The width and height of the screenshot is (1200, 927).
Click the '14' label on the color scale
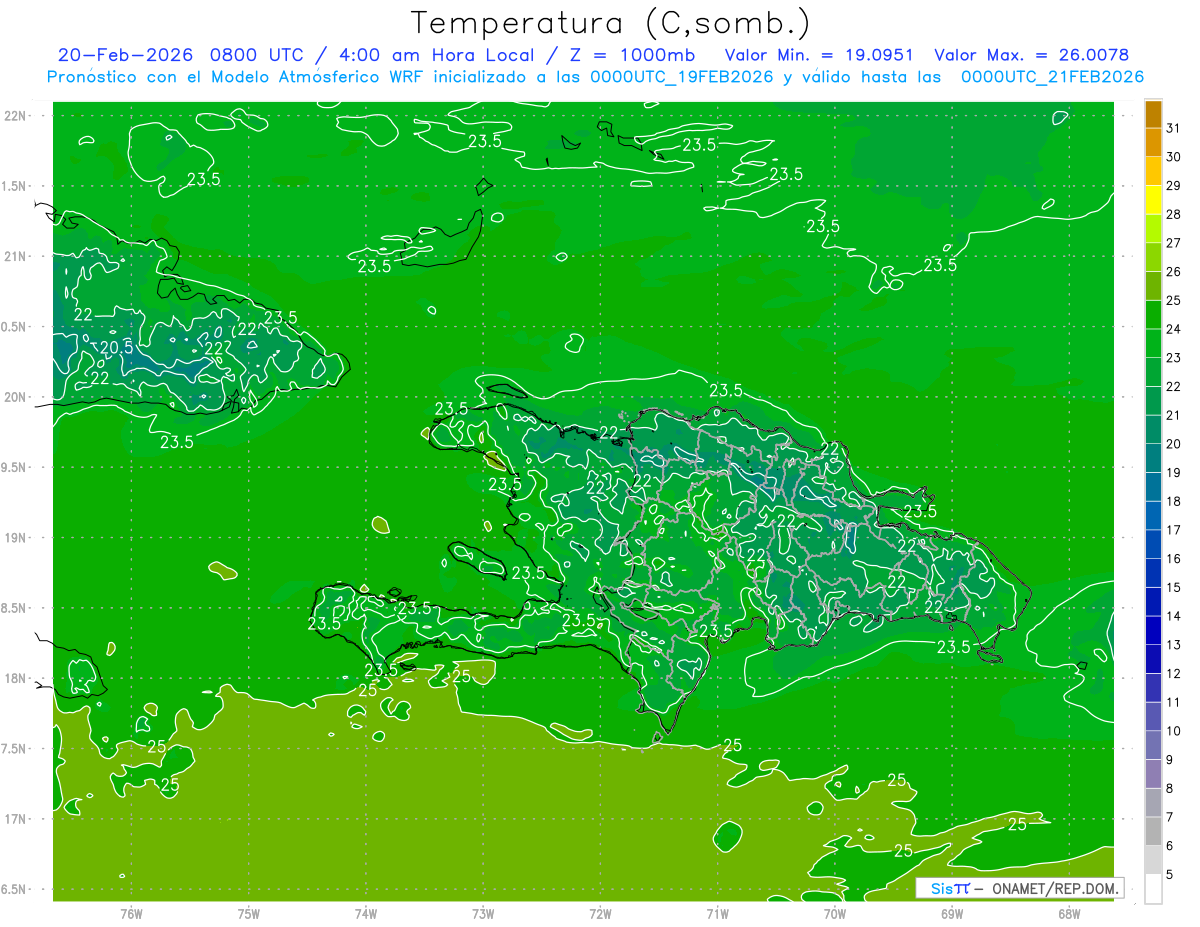point(1174,616)
